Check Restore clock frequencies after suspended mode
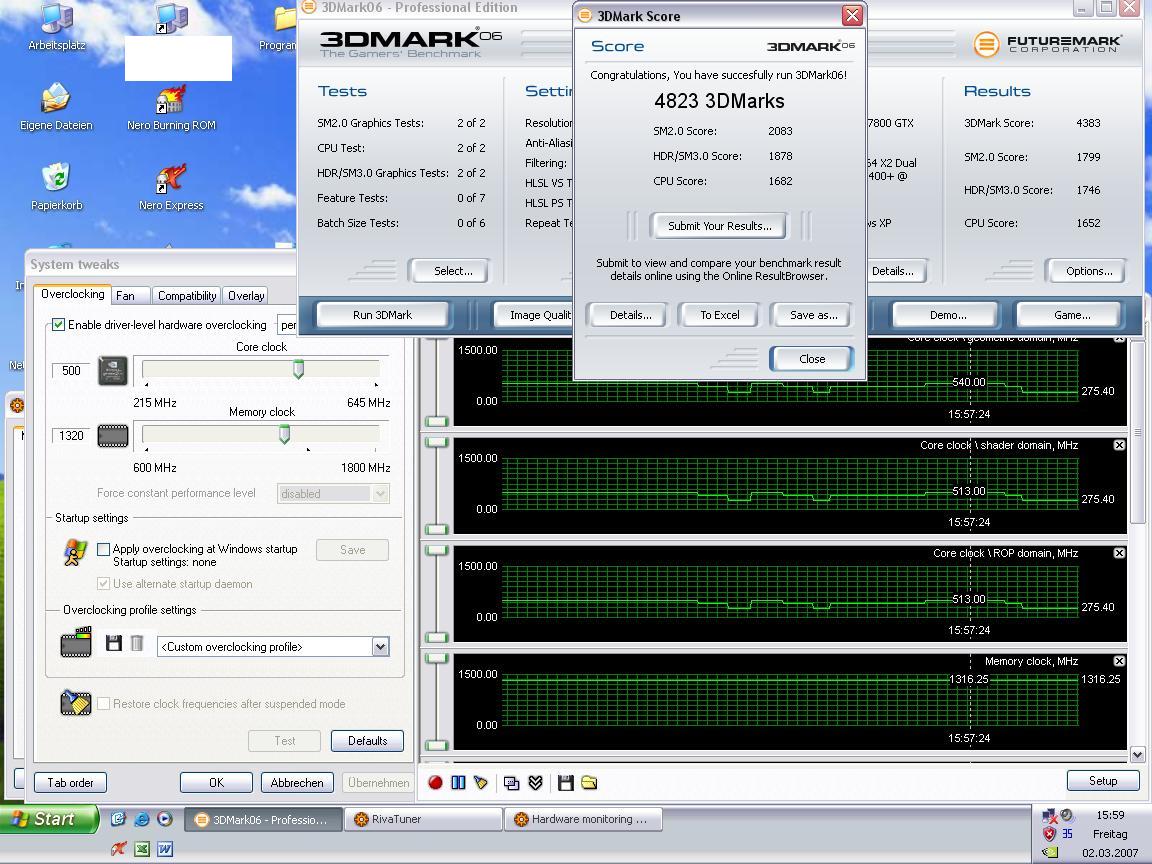Image resolution: width=1152 pixels, height=864 pixels. click(x=104, y=703)
